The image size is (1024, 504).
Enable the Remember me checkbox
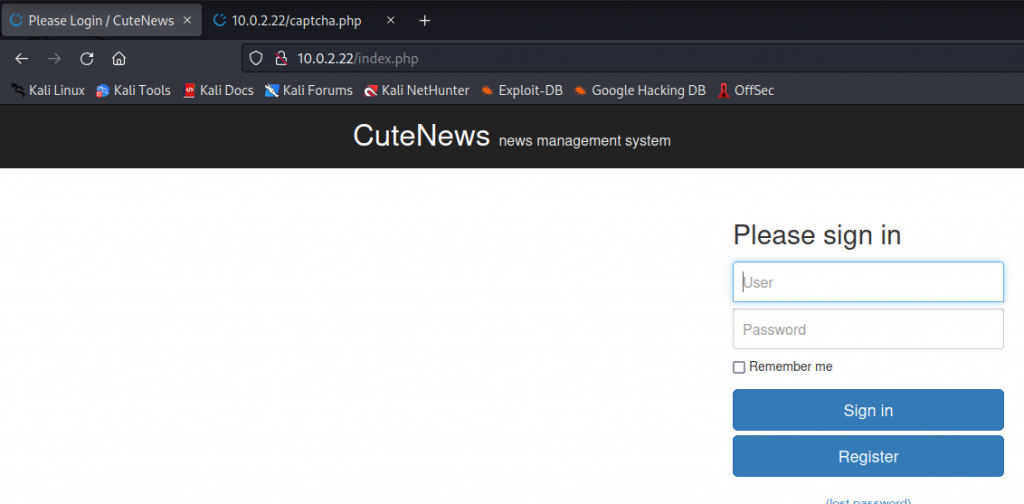(x=739, y=367)
